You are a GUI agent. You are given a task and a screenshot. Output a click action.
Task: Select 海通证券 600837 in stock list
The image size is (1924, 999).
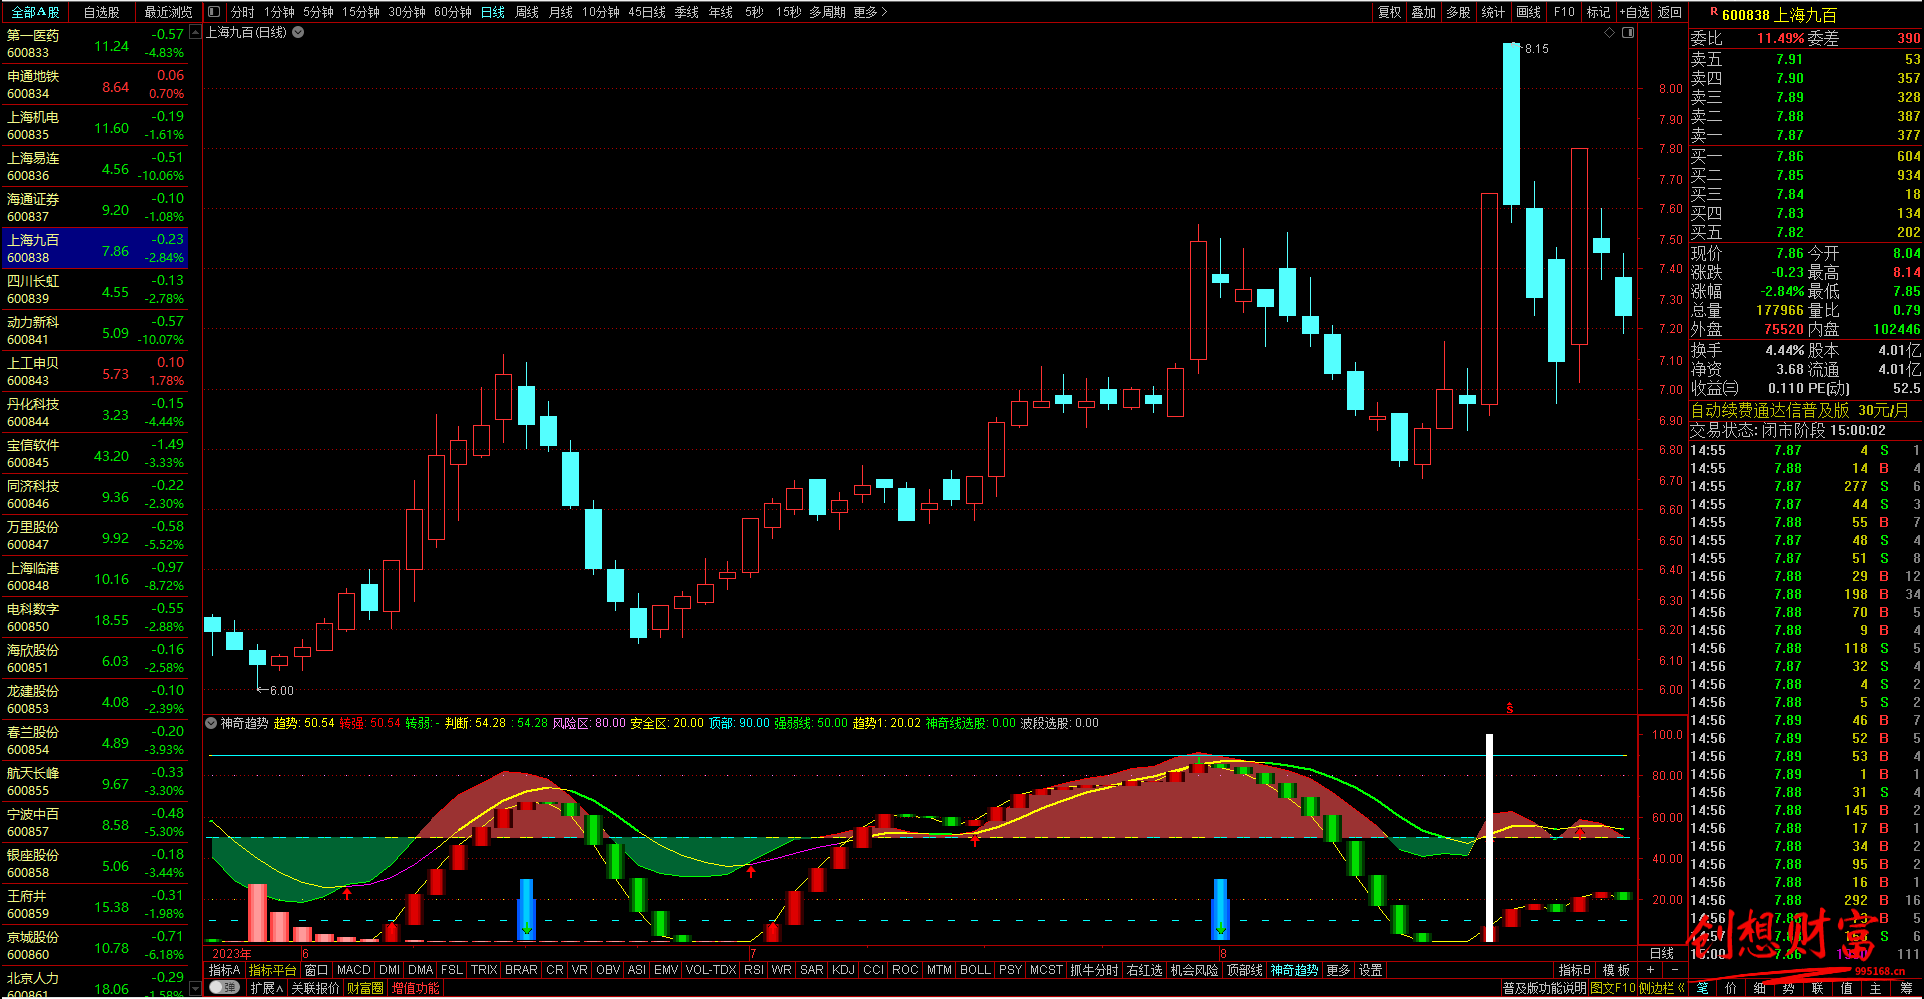95,207
